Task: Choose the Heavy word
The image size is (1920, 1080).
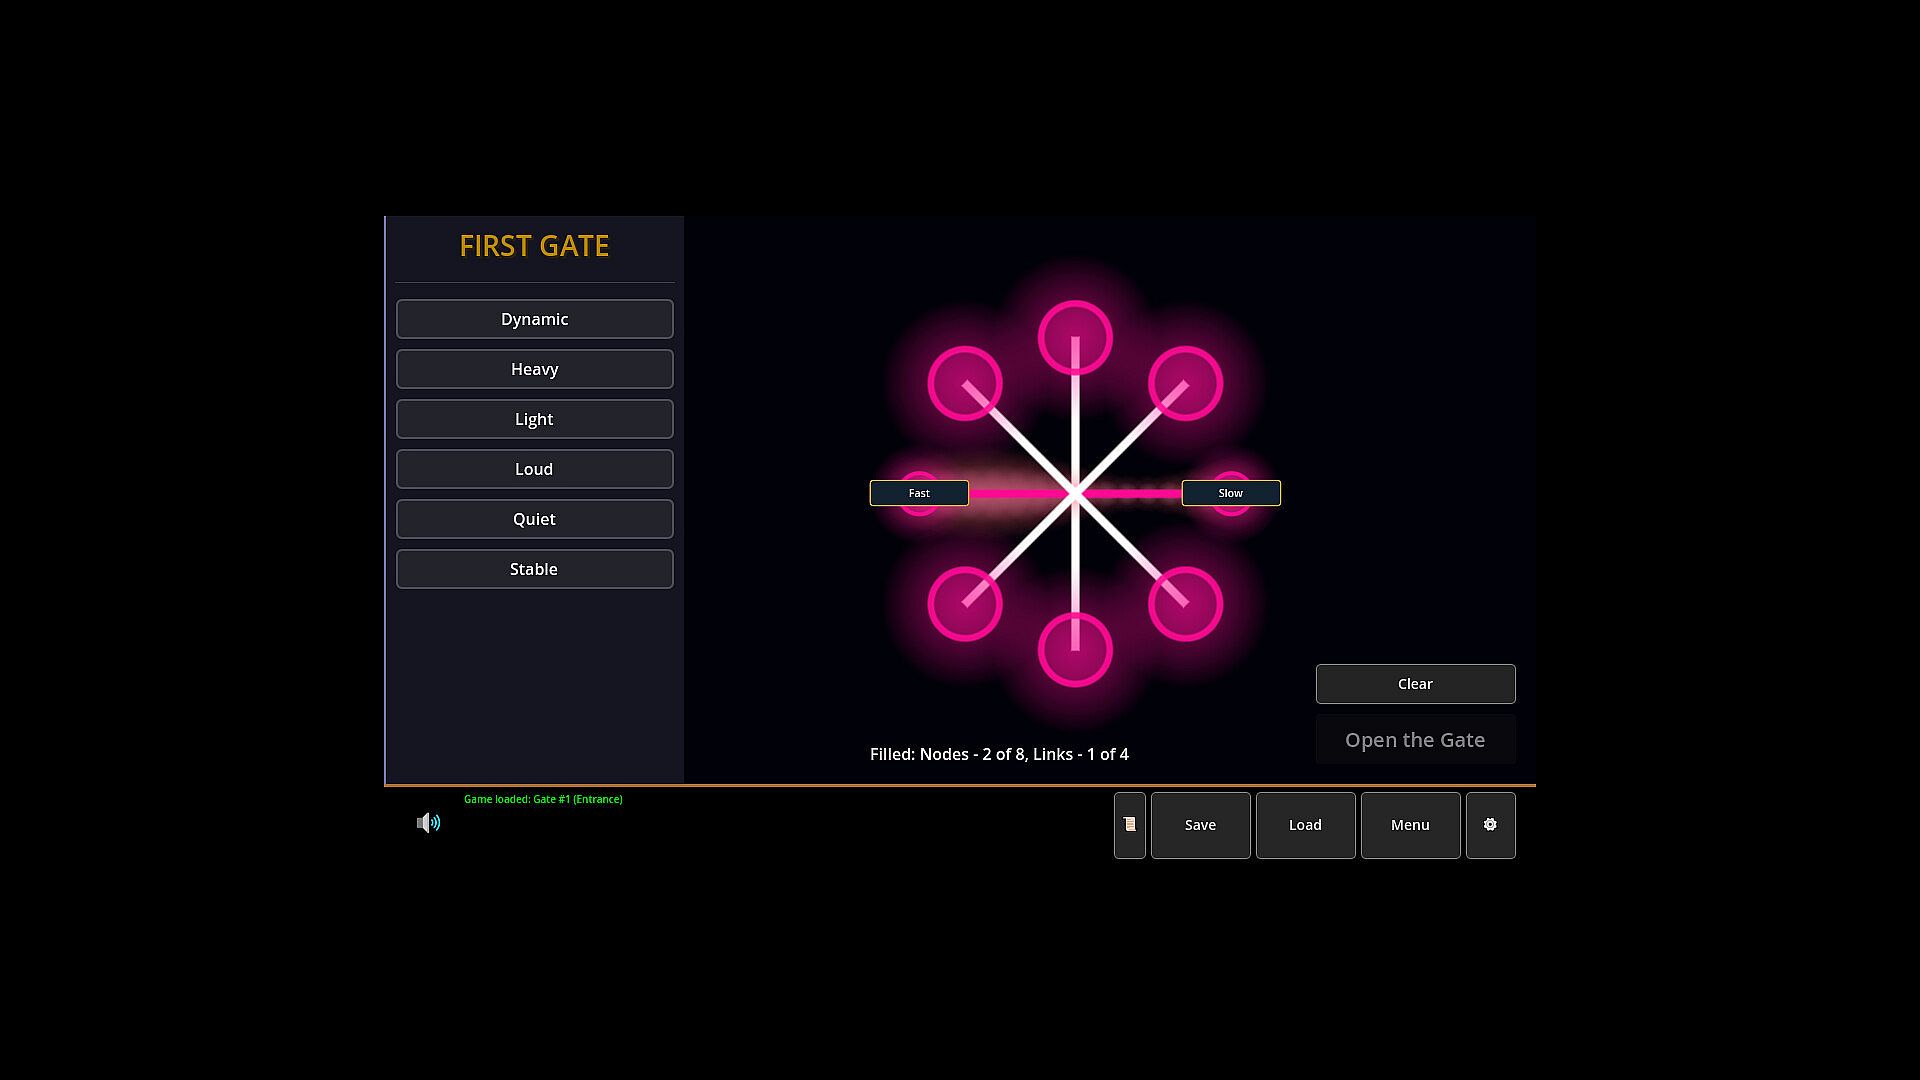Action: (534, 369)
